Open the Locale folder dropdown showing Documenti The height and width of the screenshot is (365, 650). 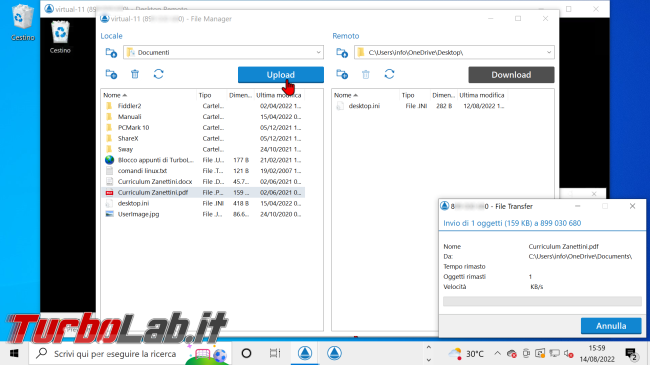223,52
